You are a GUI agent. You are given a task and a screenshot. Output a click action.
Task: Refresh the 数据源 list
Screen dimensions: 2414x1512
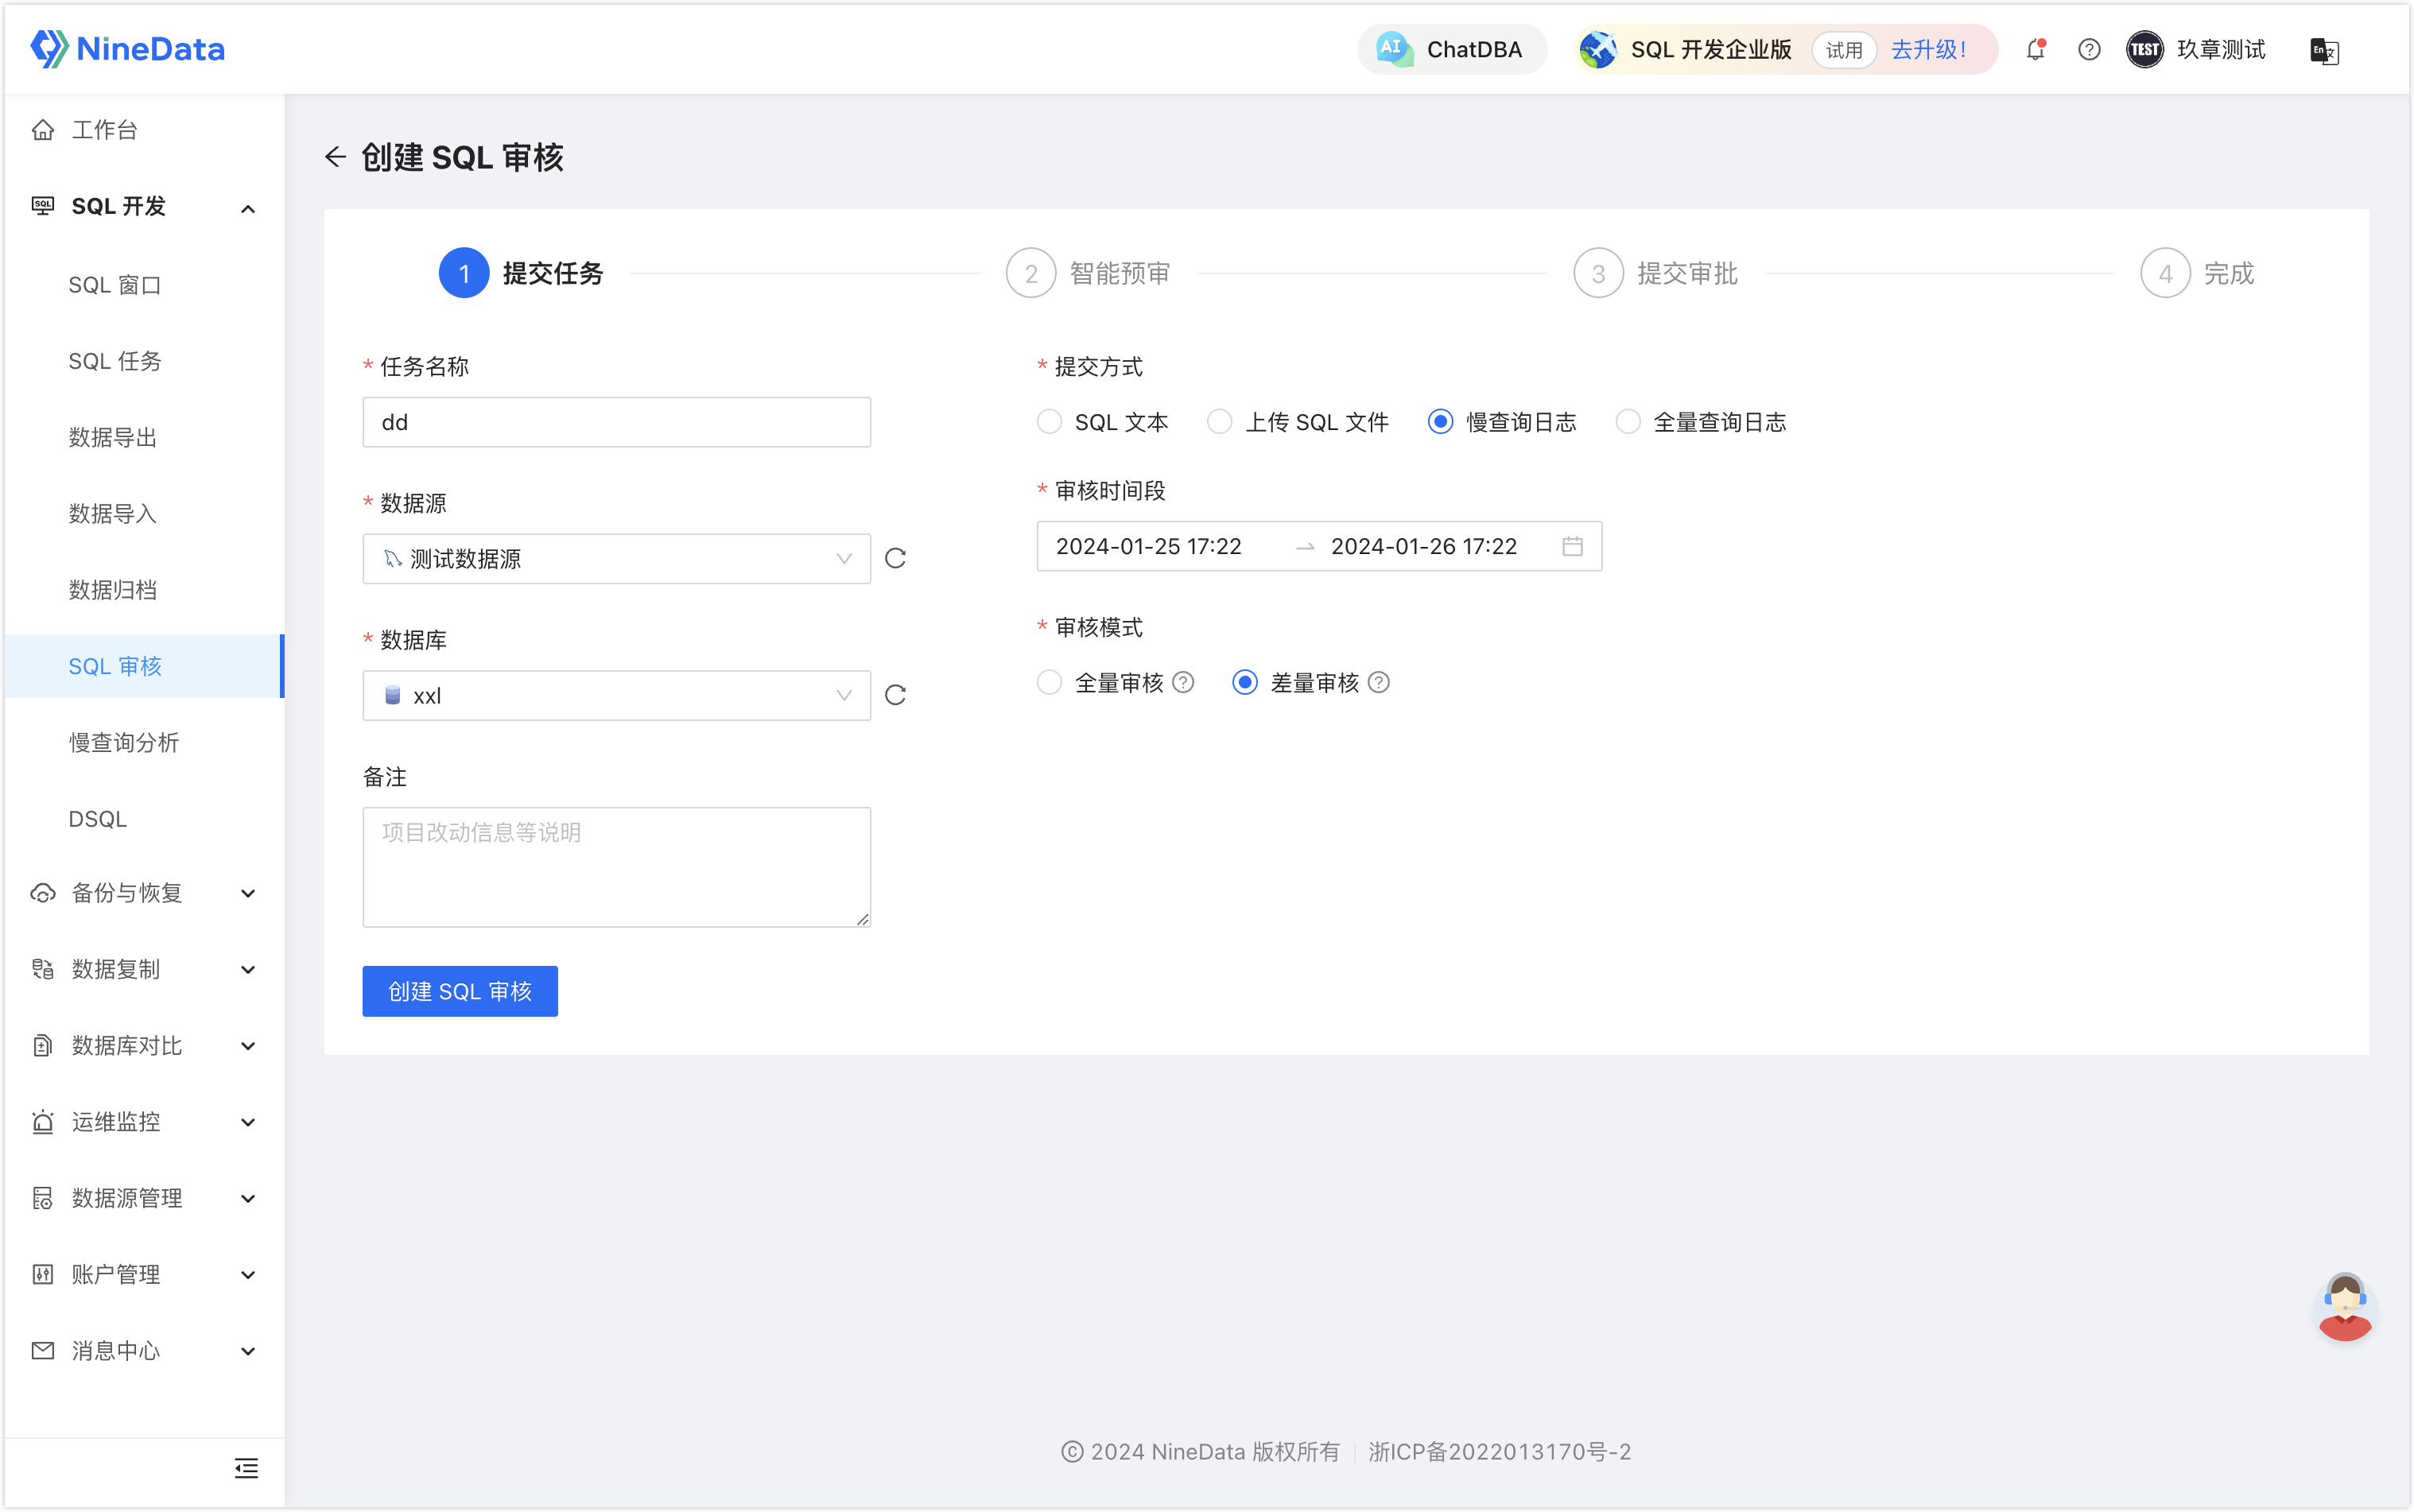[x=895, y=558]
